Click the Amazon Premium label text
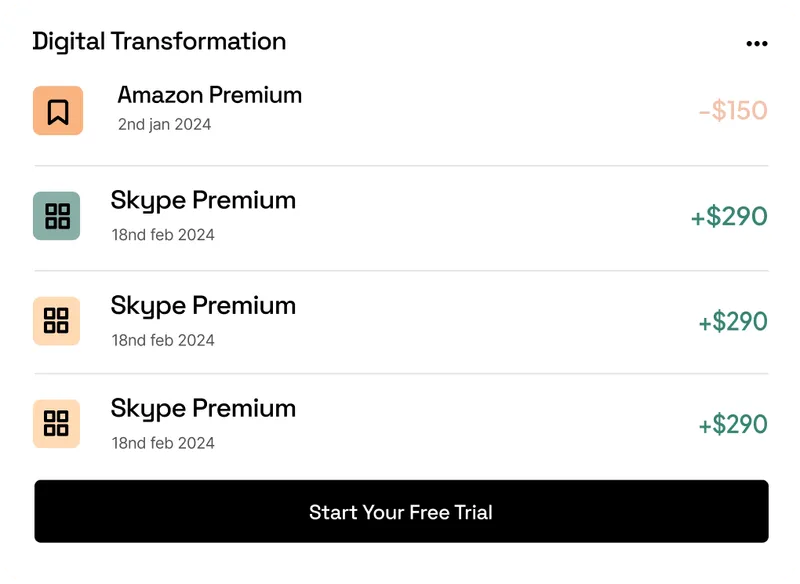Image resolution: width=800 pixels, height=584 pixels. point(210,95)
